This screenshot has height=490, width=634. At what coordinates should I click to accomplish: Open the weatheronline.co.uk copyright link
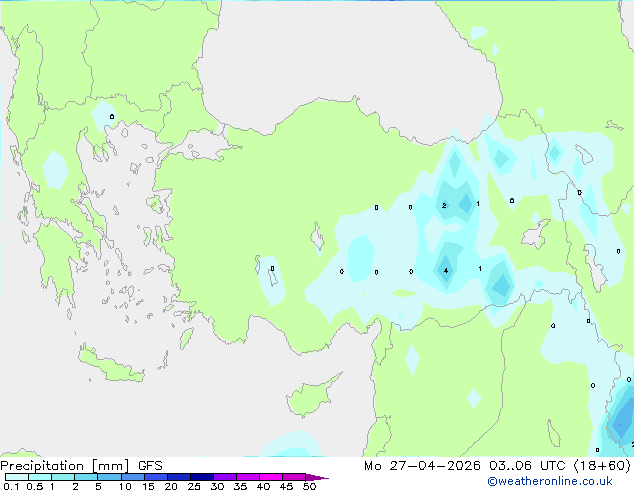pos(550,481)
